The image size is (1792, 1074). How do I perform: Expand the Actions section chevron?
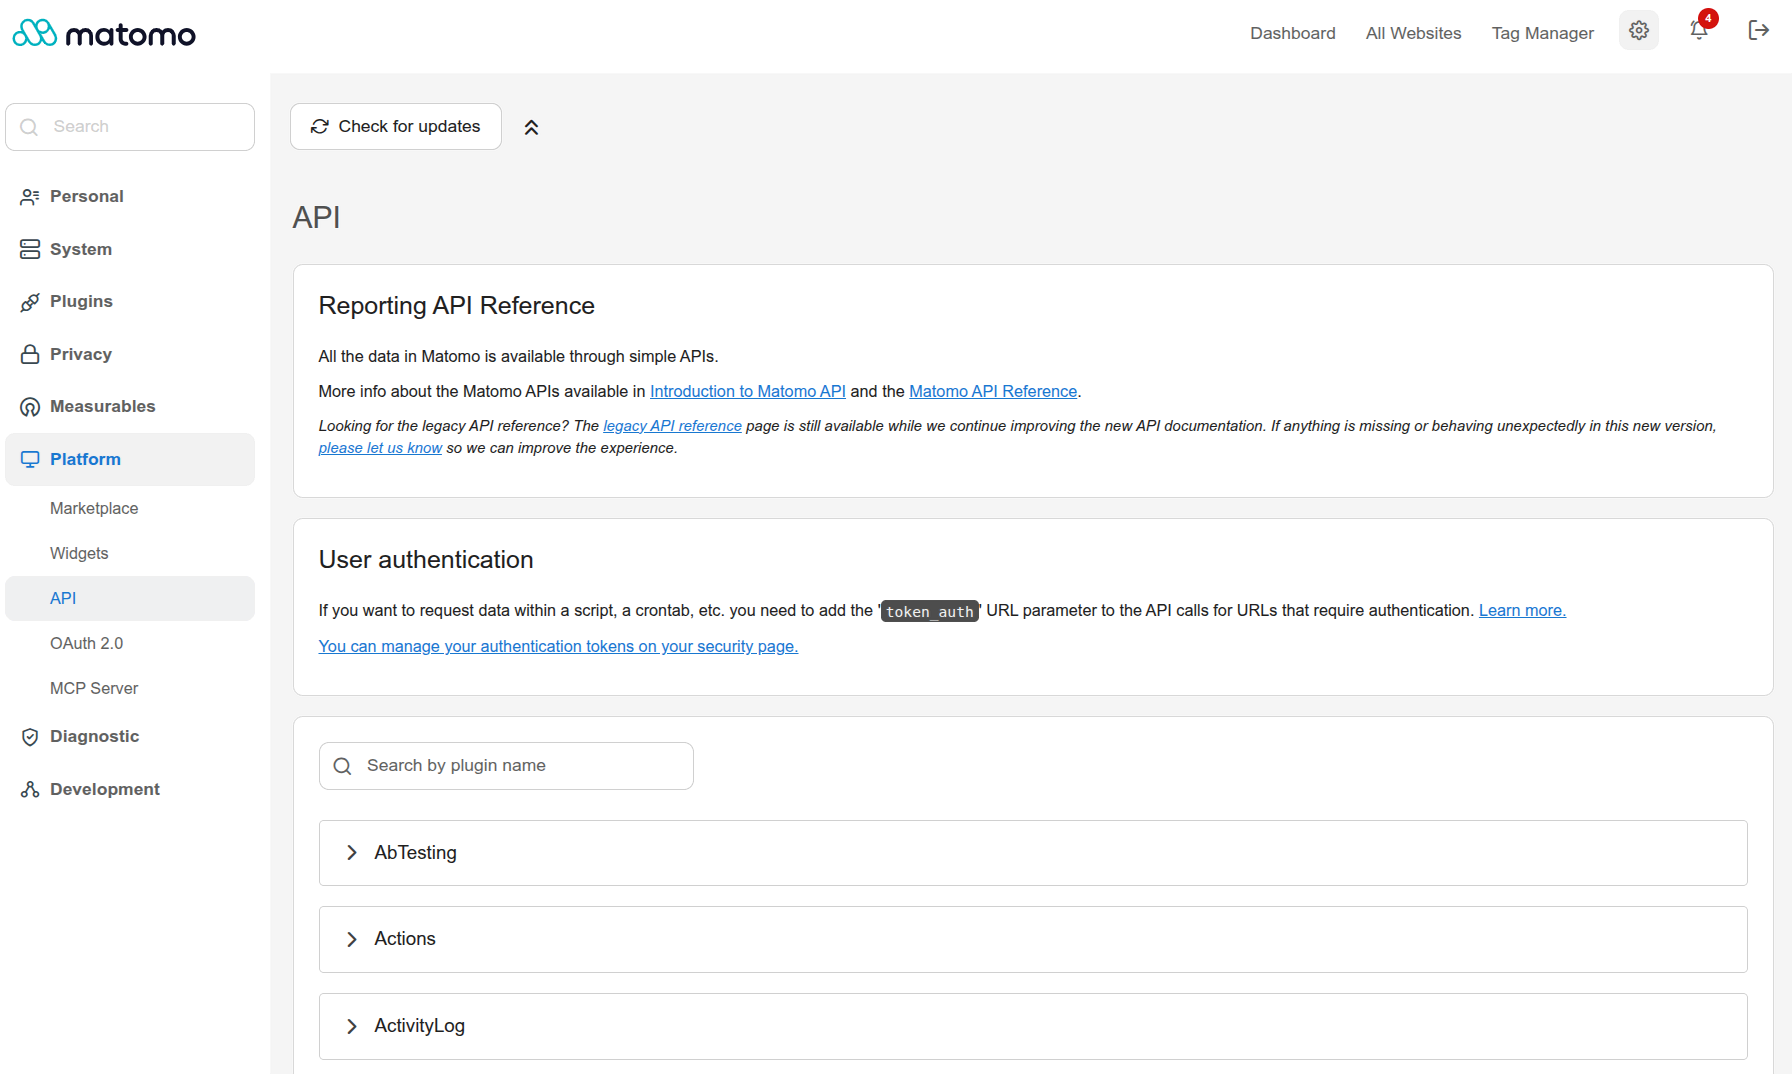pos(352,939)
